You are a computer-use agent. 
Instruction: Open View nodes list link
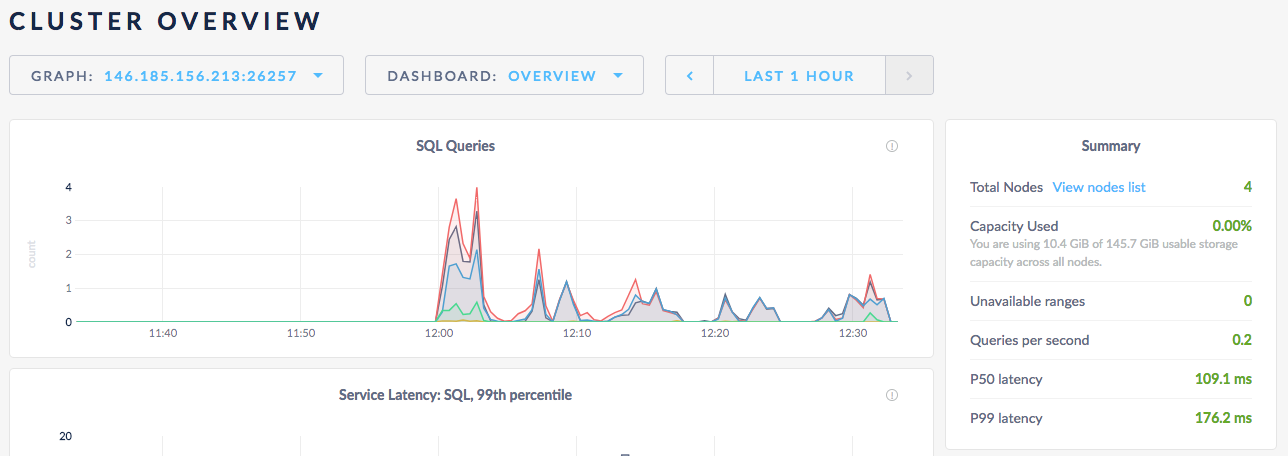coord(1099,187)
